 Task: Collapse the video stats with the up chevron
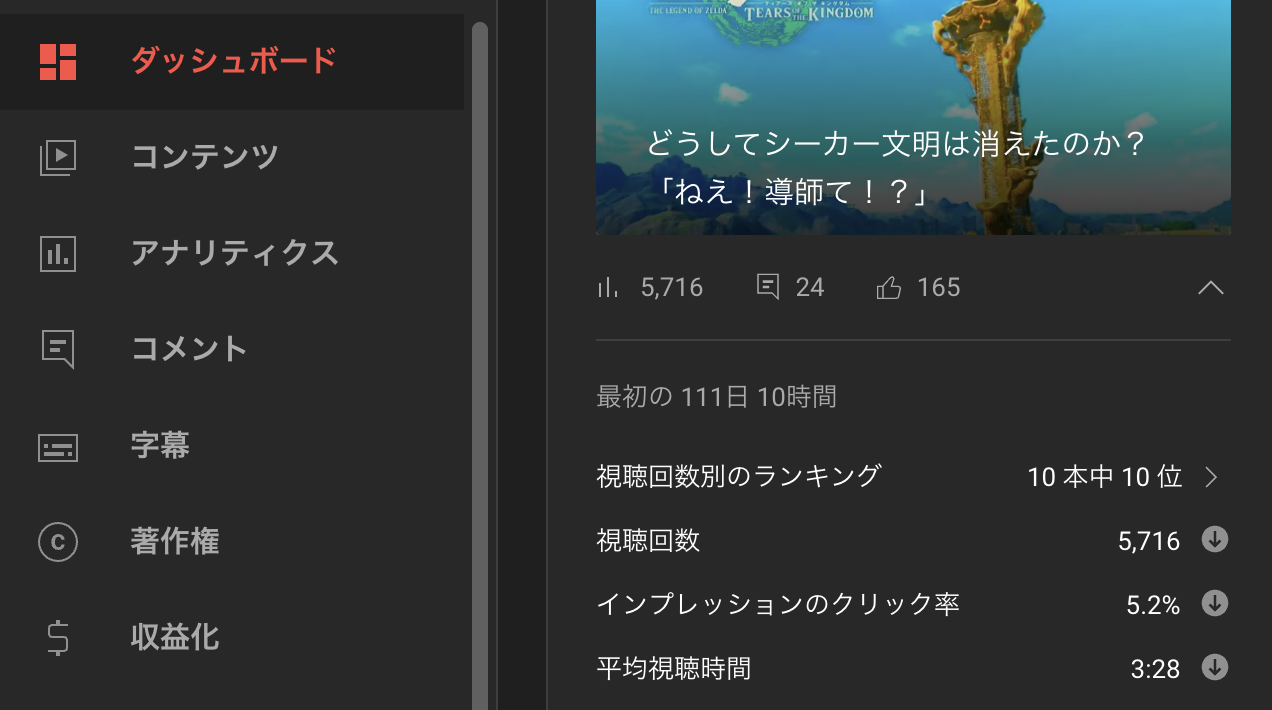[x=1211, y=288]
